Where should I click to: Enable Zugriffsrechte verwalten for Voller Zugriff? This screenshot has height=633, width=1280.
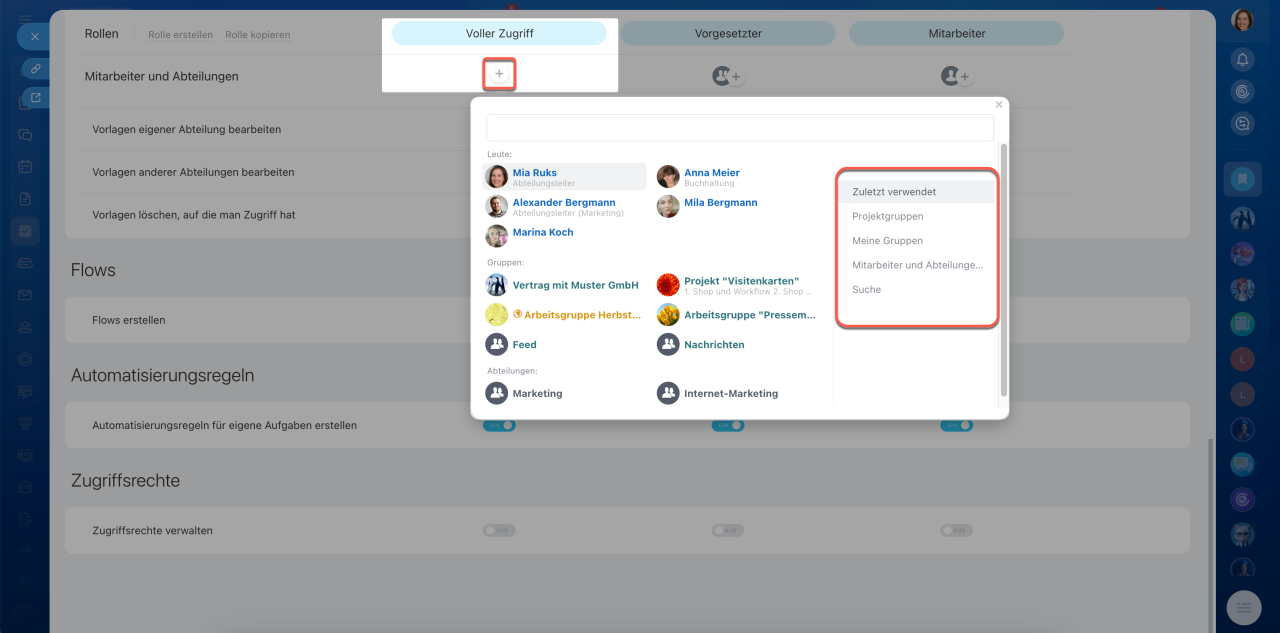pos(499,531)
